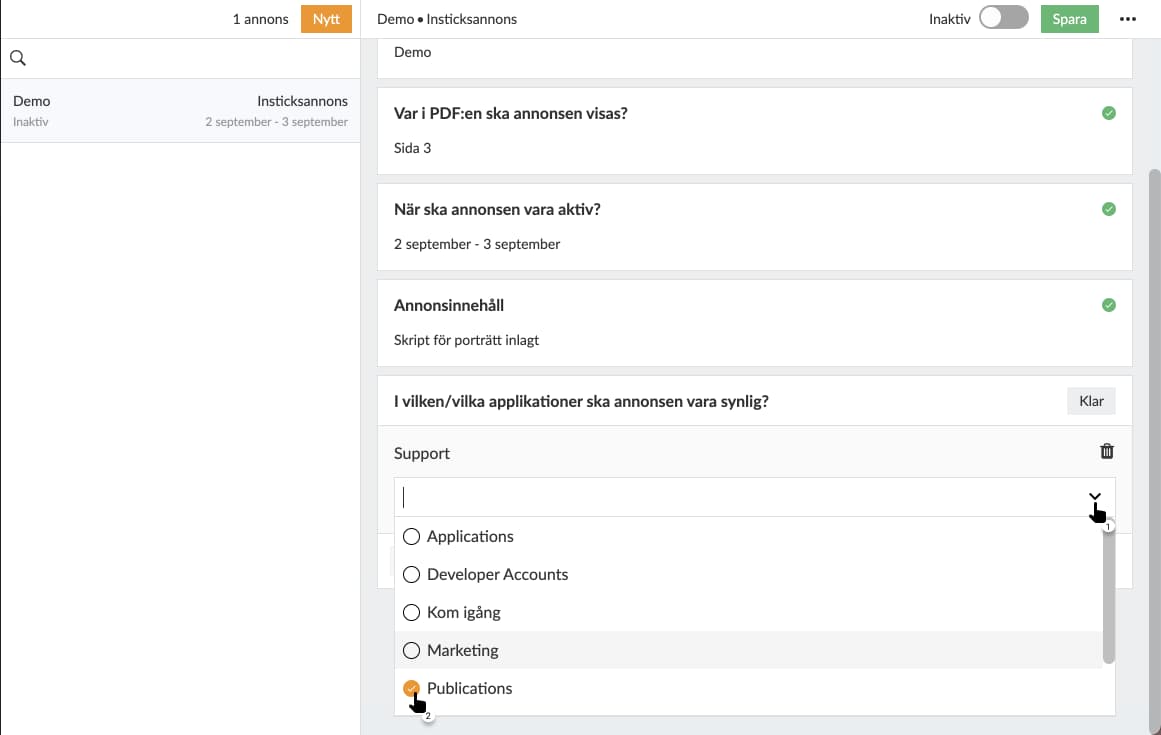The width and height of the screenshot is (1161, 735).
Task: Click the search magnifier icon
Action: [17, 59]
